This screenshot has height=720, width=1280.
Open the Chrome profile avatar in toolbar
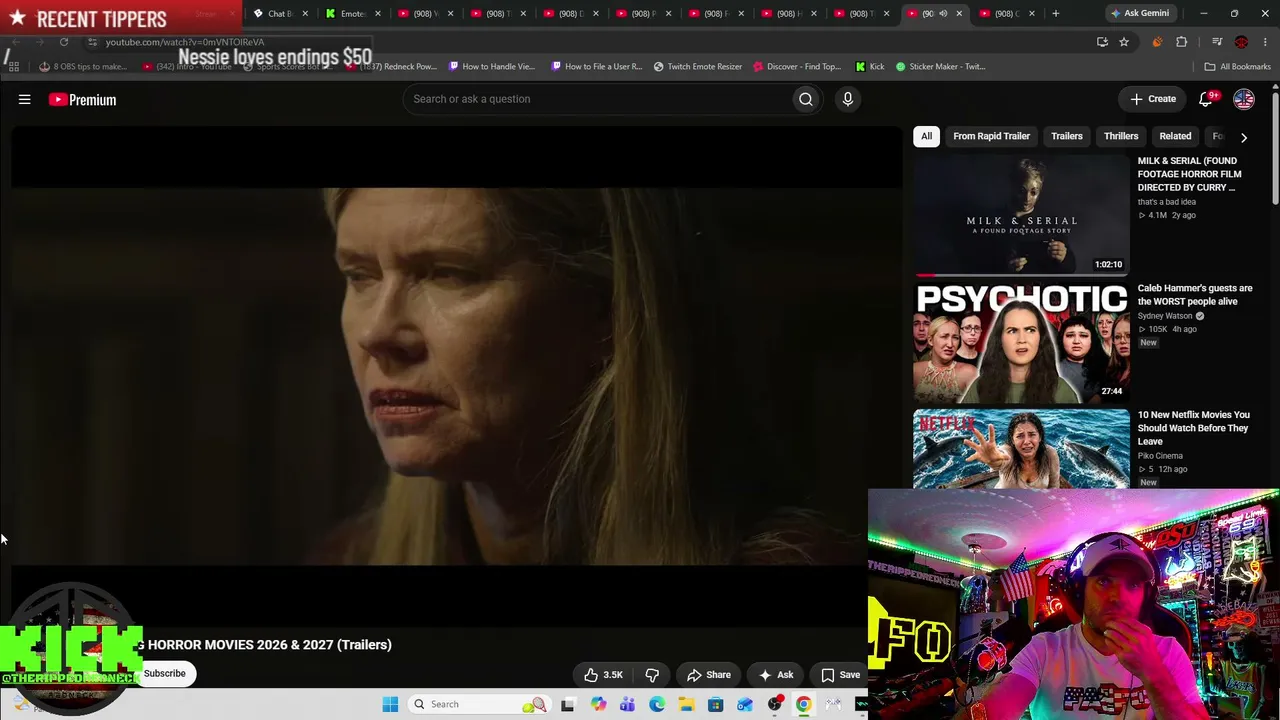(1241, 42)
